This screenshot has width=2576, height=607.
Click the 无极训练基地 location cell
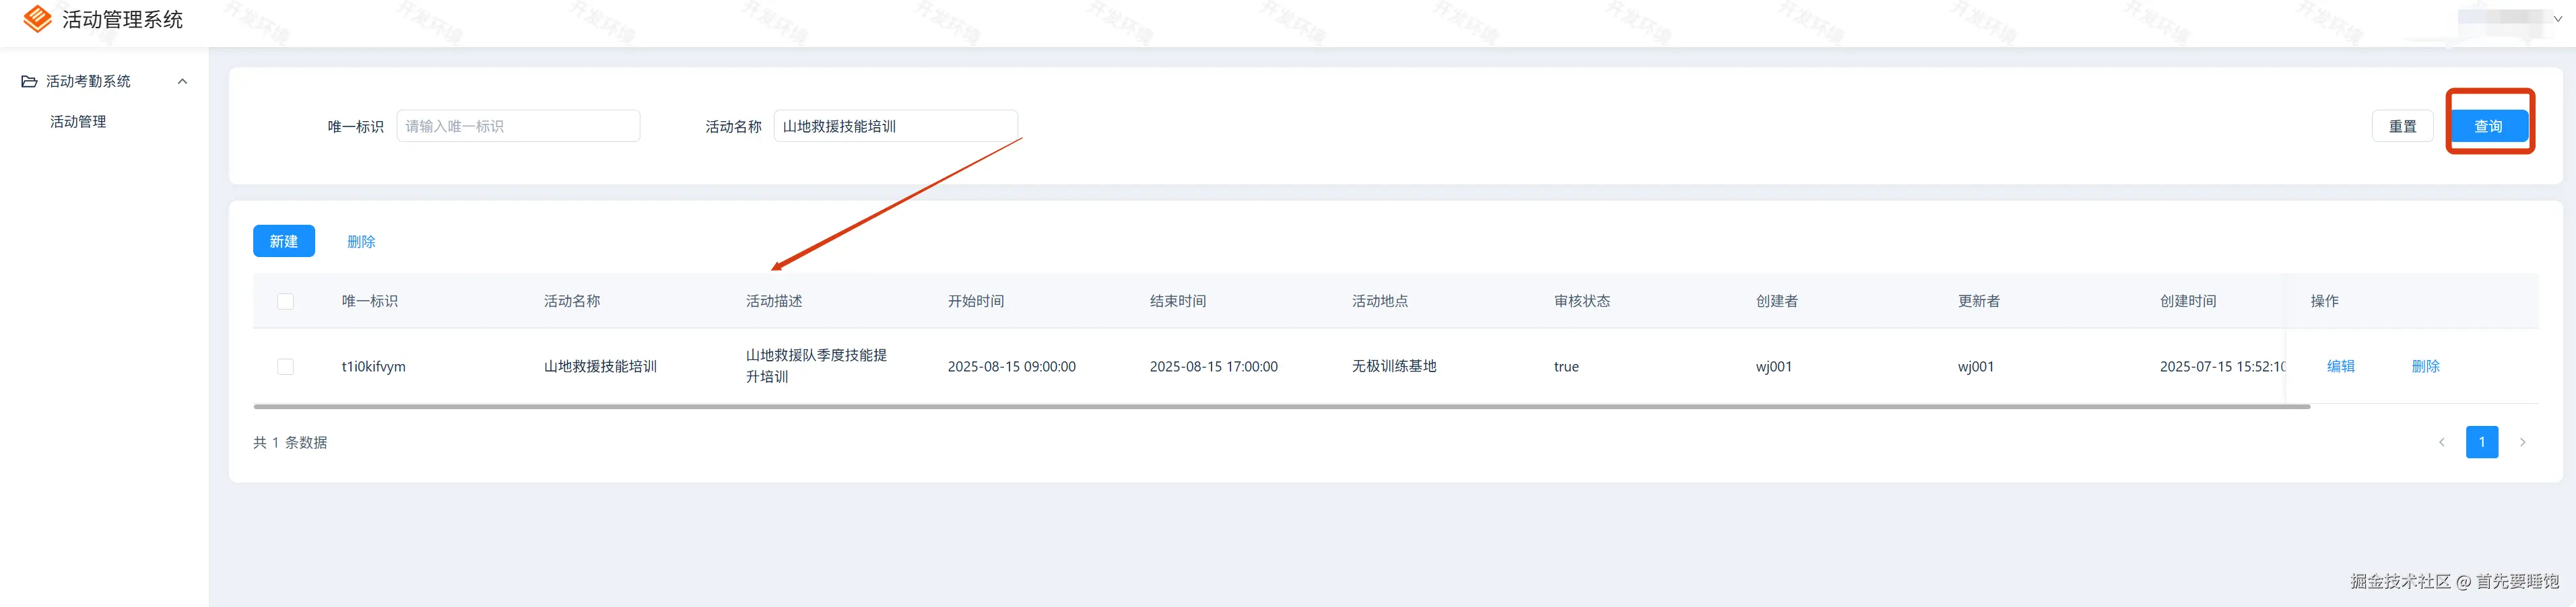point(1394,366)
